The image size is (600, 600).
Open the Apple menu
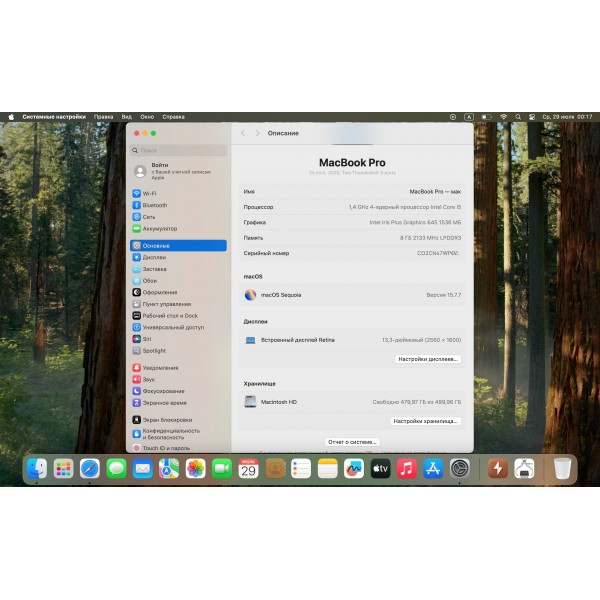11,117
